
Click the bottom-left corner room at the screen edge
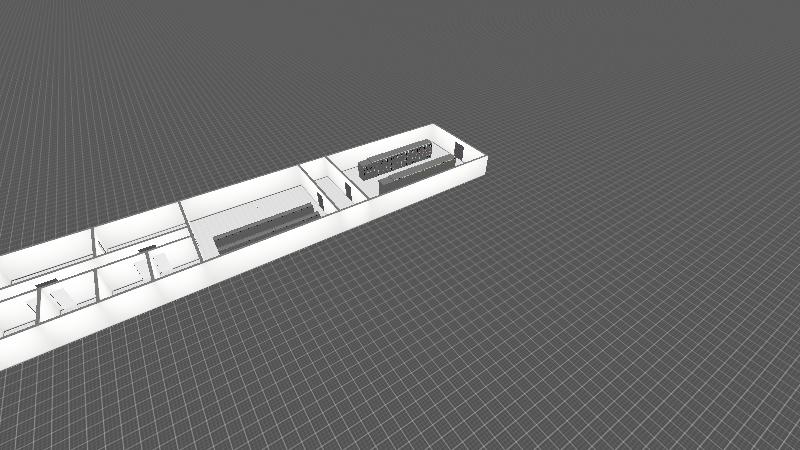(15, 318)
